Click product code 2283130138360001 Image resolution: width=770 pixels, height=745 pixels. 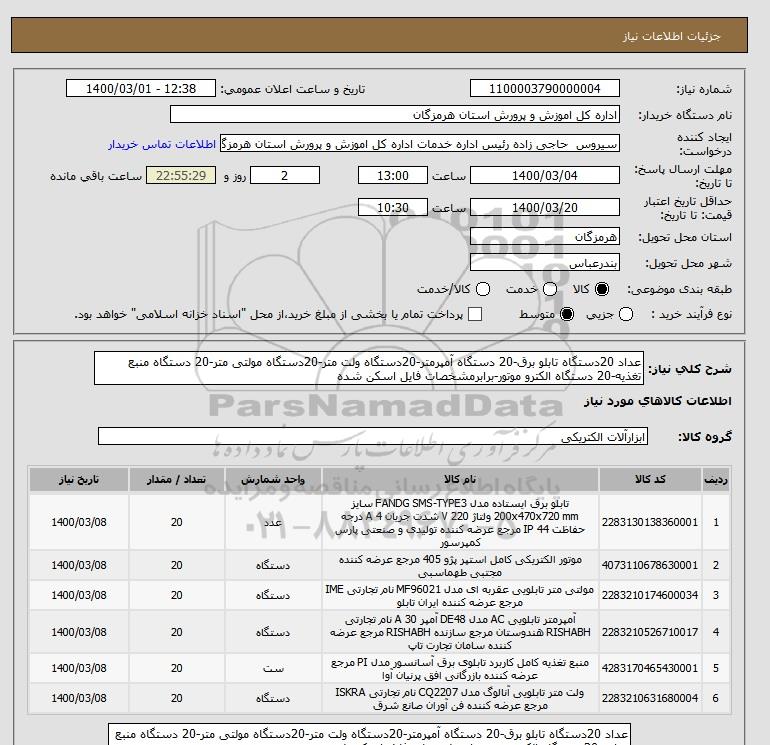[x=650, y=523]
